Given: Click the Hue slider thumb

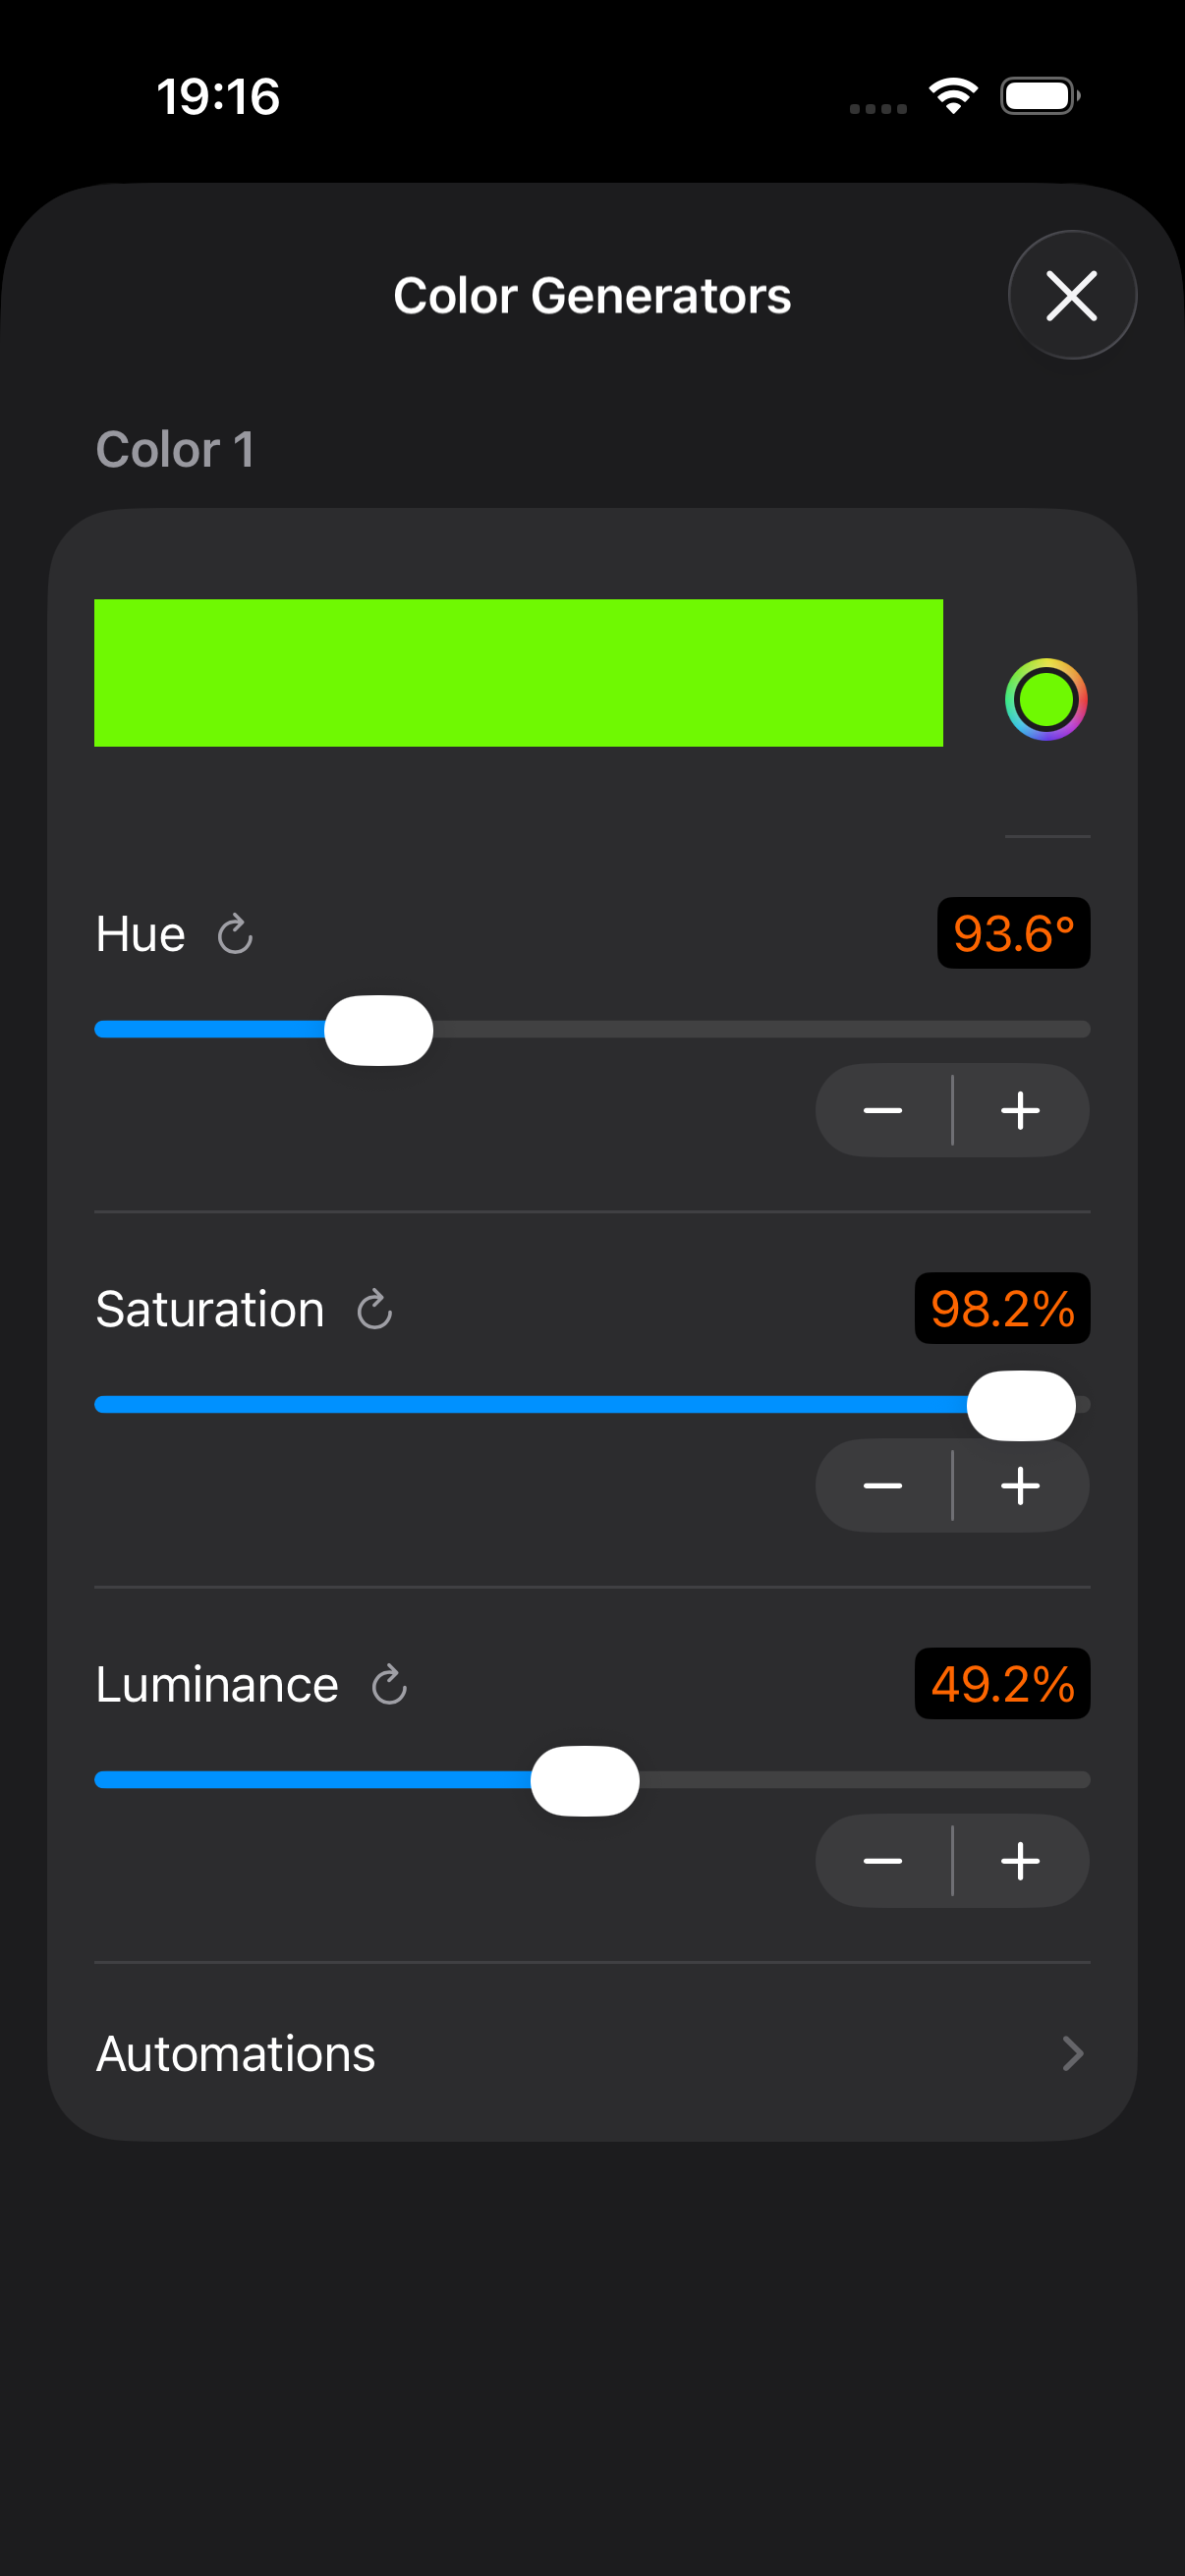Looking at the screenshot, I should (379, 1030).
